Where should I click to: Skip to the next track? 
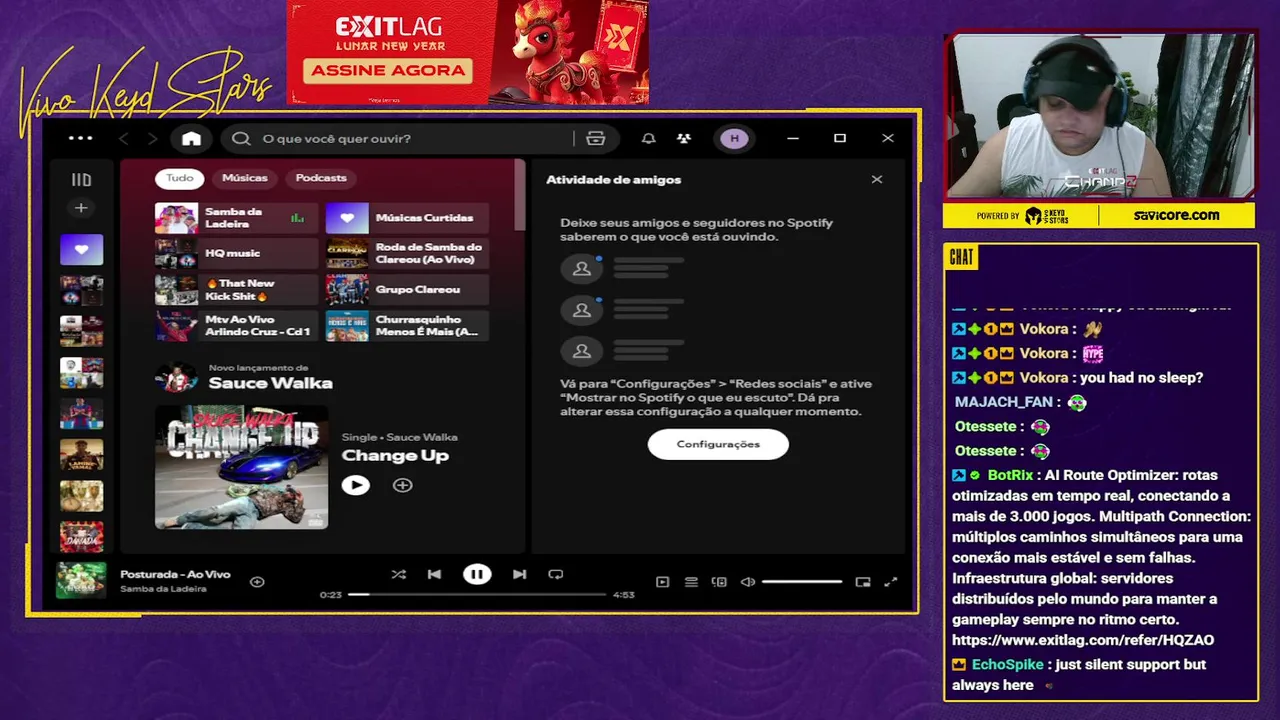click(x=519, y=574)
